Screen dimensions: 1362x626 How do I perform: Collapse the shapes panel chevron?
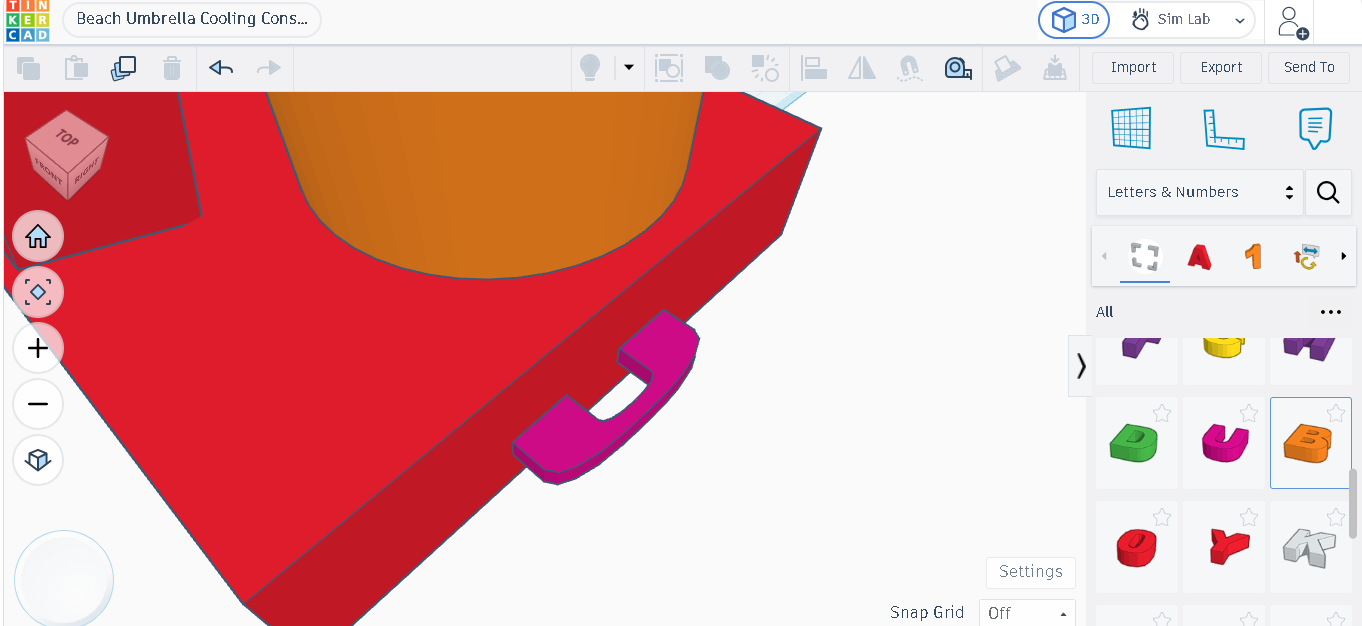click(1080, 366)
